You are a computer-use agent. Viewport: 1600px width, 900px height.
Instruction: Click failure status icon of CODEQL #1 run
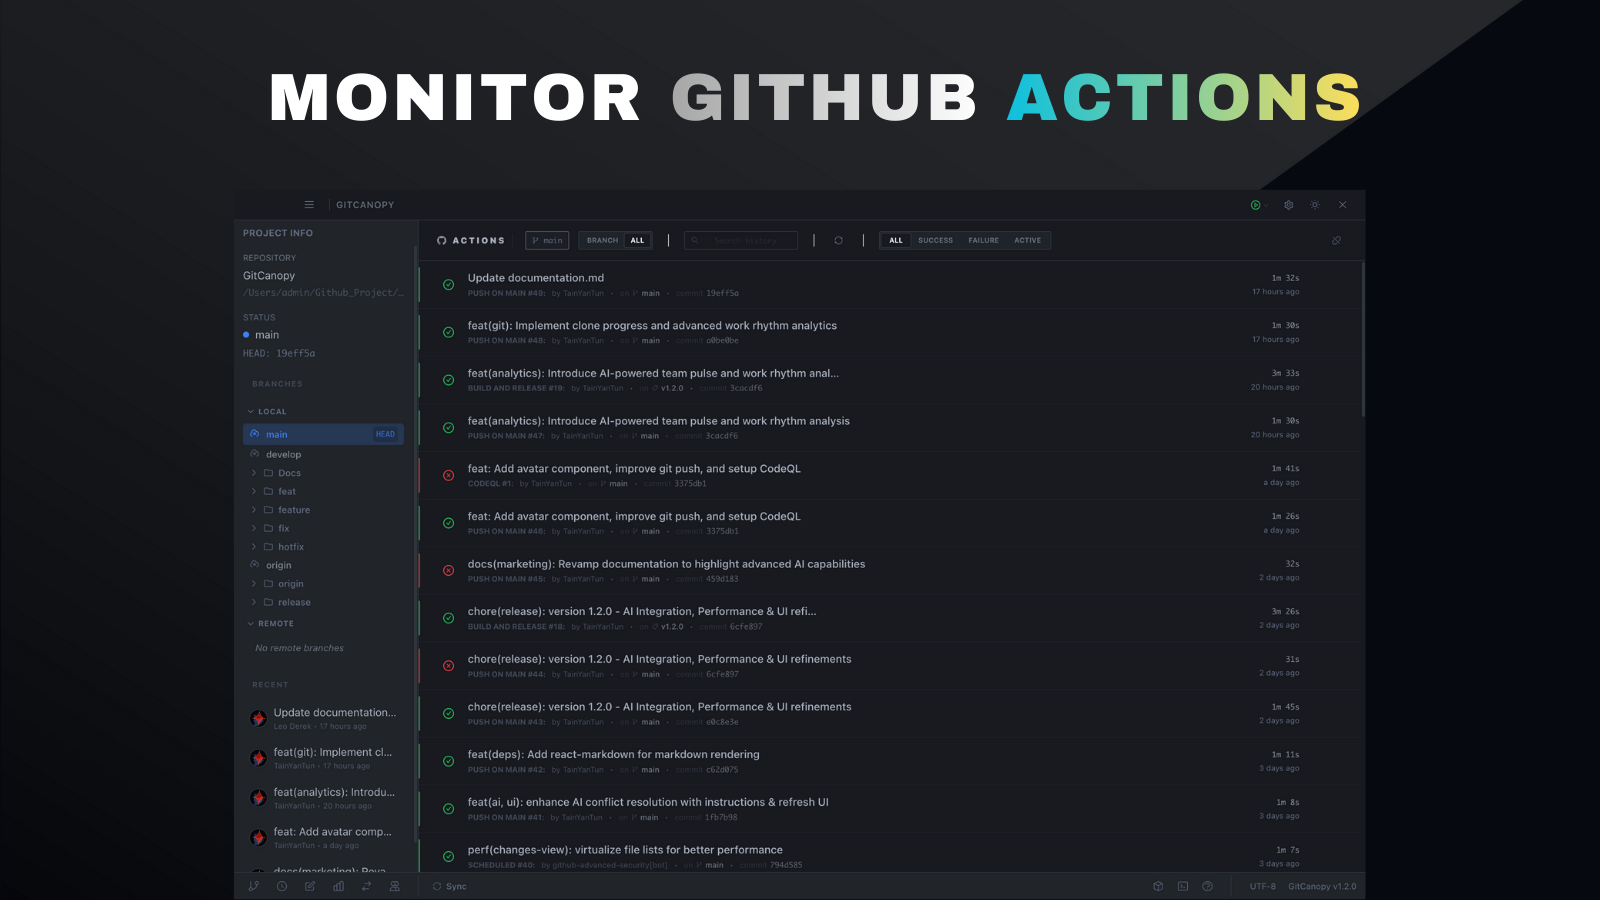pyautogui.click(x=448, y=476)
